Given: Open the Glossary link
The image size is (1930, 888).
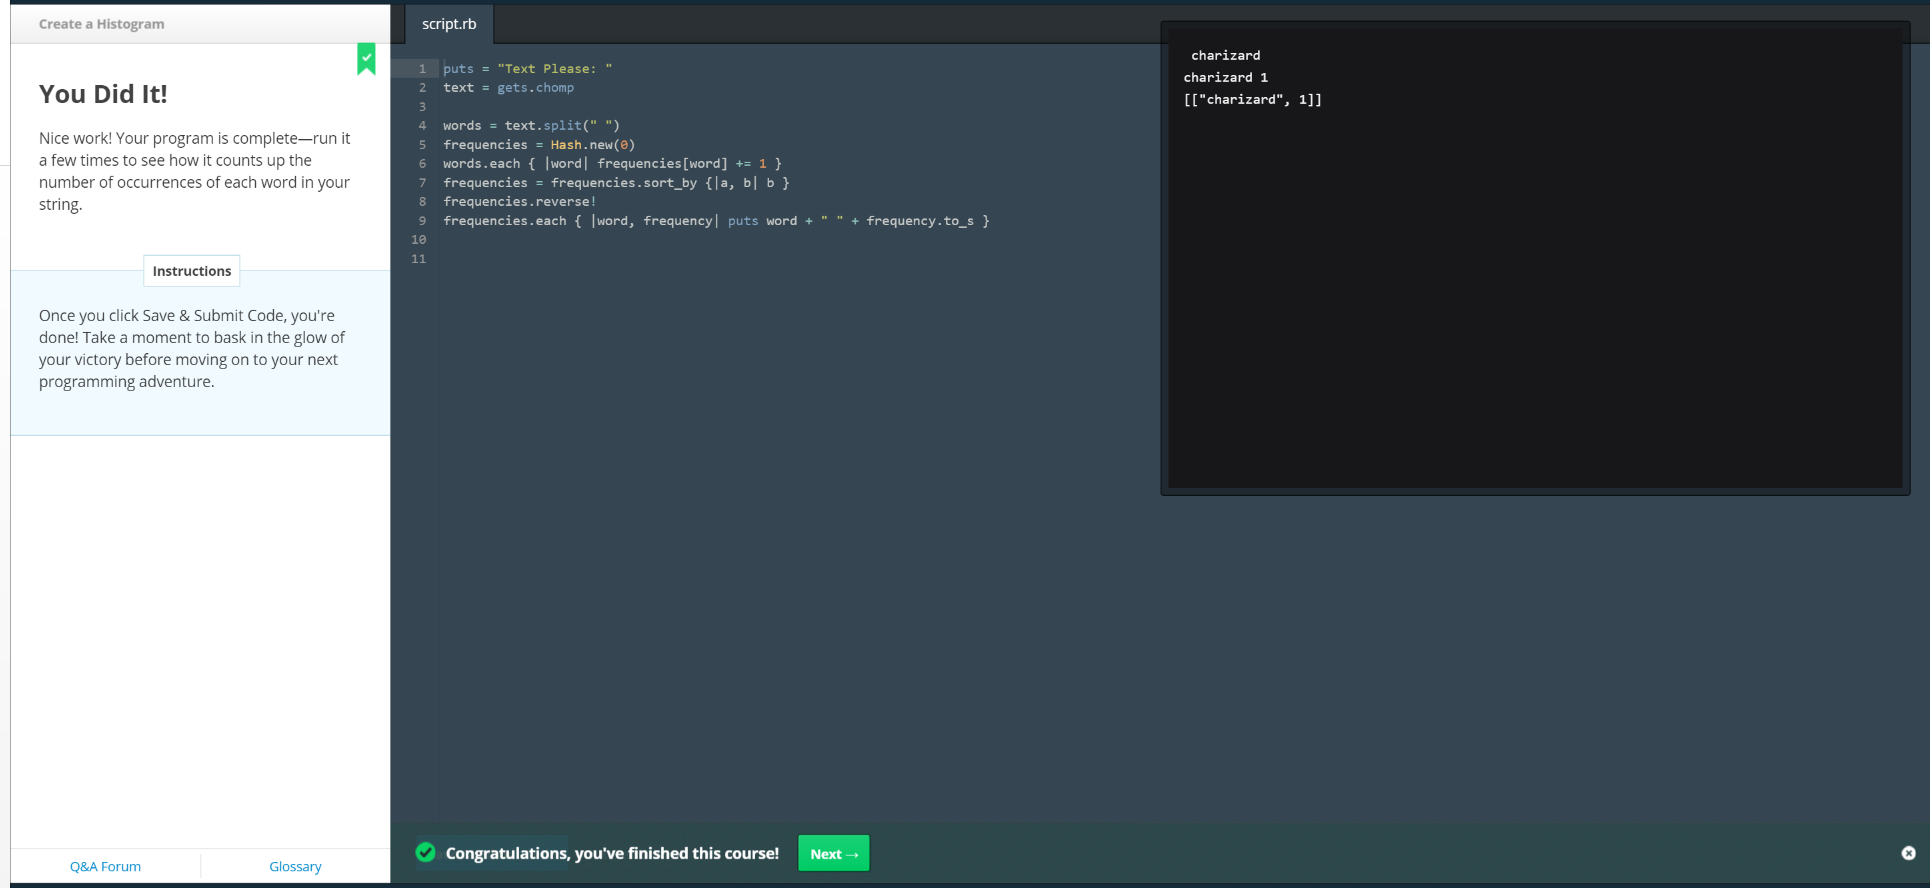Looking at the screenshot, I should point(295,867).
